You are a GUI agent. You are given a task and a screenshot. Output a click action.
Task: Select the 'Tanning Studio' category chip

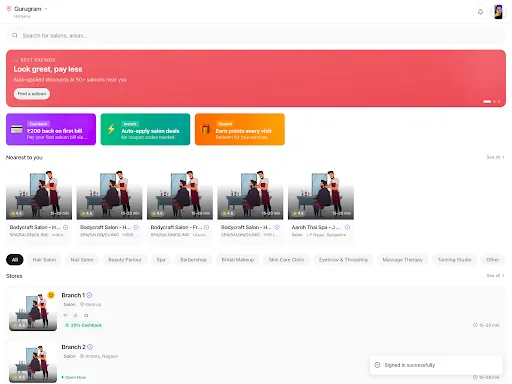tap(455, 260)
